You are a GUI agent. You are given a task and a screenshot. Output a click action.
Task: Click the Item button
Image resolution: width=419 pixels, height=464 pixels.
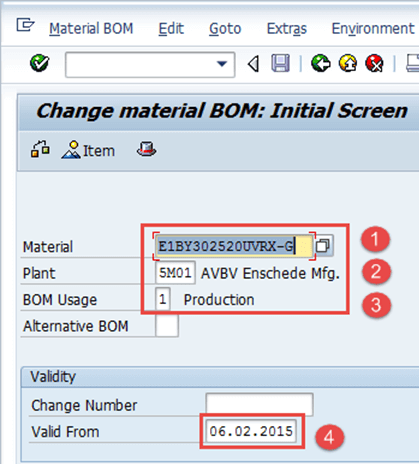[88, 150]
